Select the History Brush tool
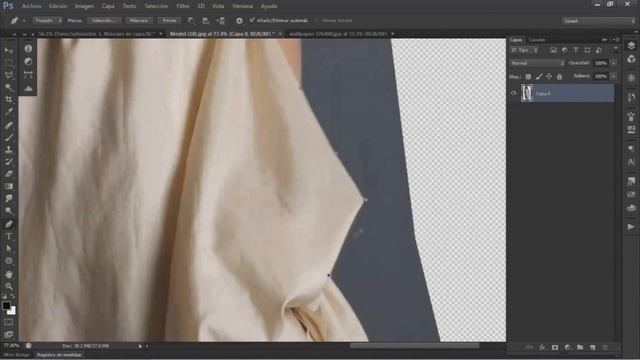The height and width of the screenshot is (360, 640). coord(9,162)
